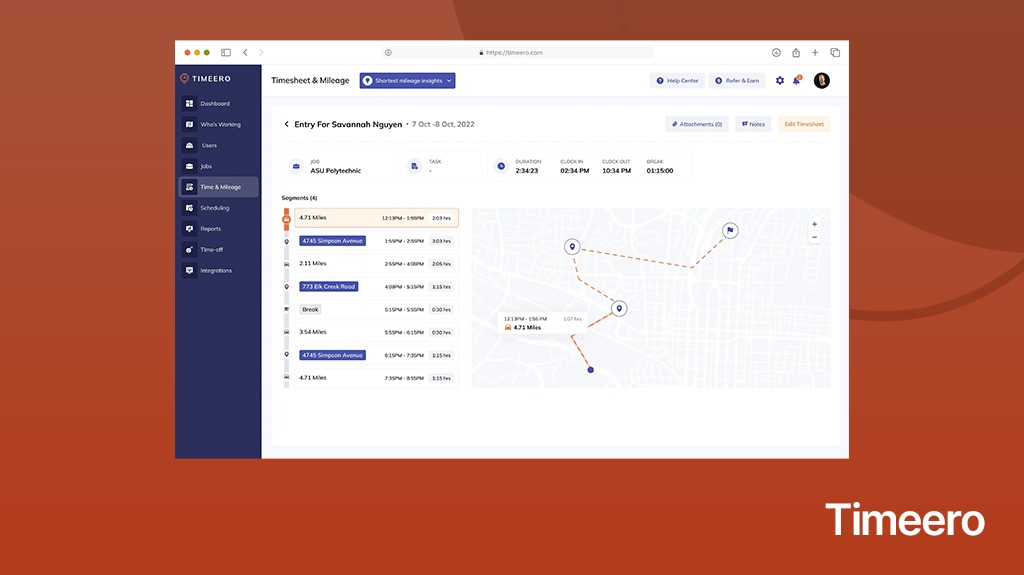Click the clock icon beside Duration
1024x575 pixels.
click(501, 167)
